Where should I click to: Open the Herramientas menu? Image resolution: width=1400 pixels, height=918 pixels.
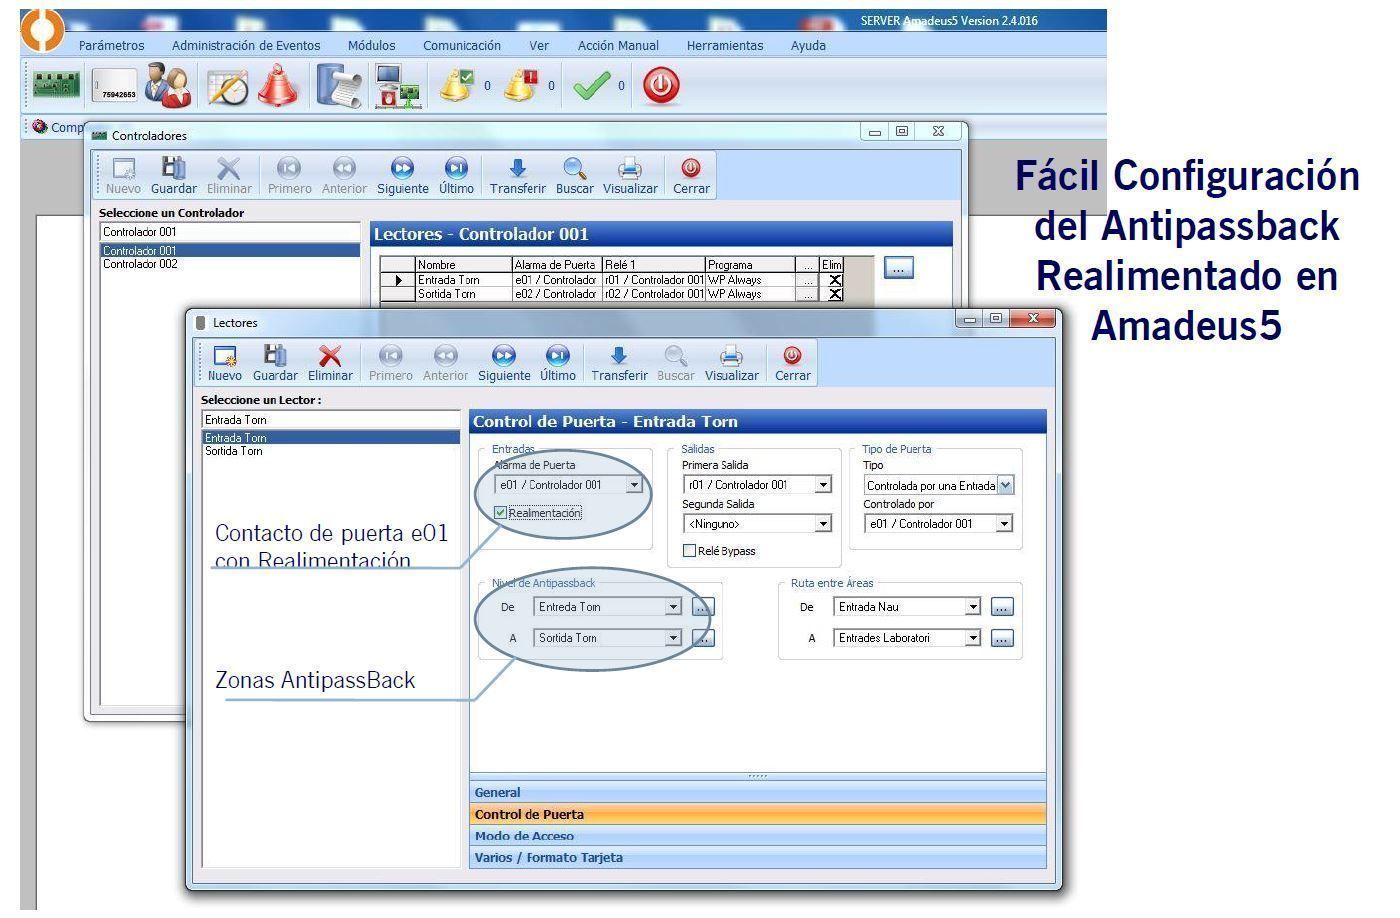(725, 45)
